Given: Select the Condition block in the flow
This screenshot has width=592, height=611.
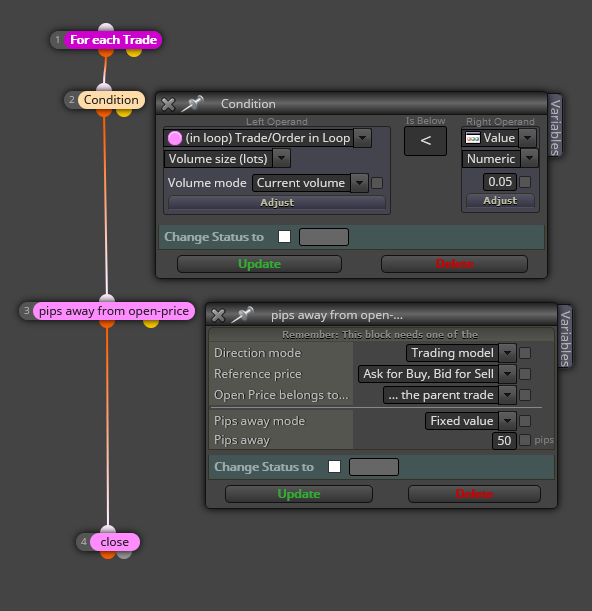Looking at the screenshot, I should (111, 100).
